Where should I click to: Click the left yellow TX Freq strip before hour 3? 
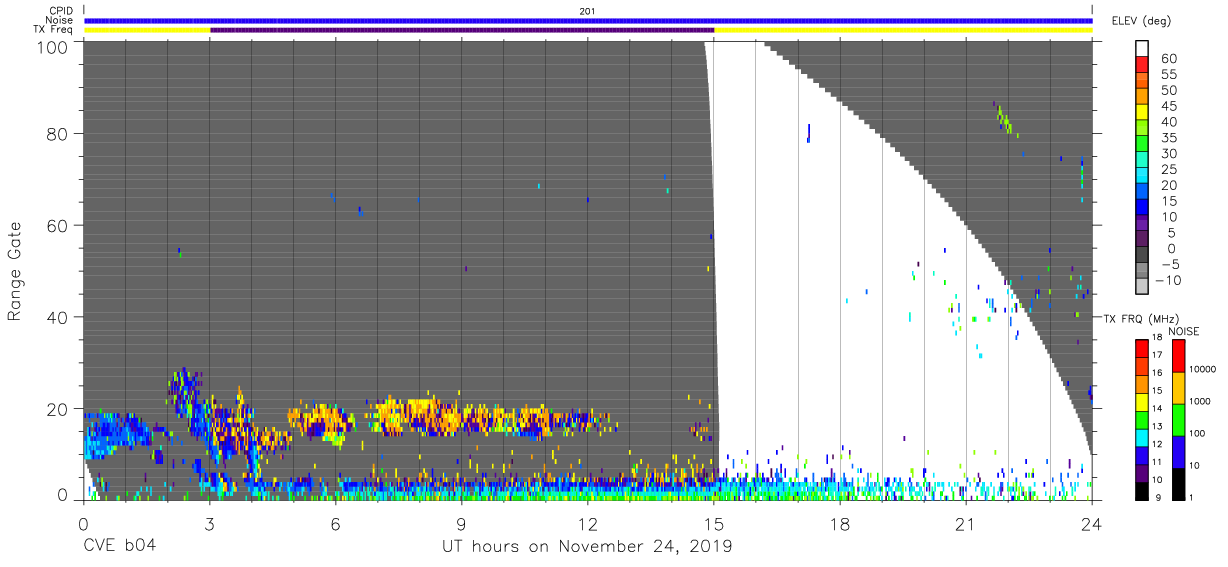click(x=147, y=30)
